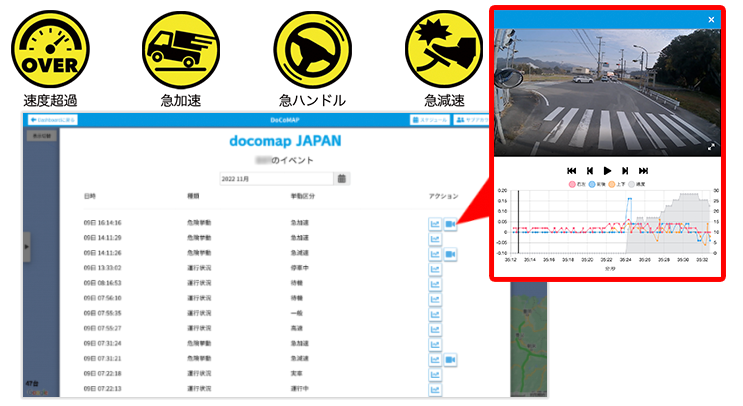Go back to Dashboard
Screen dimensions: 743x406
point(53,120)
